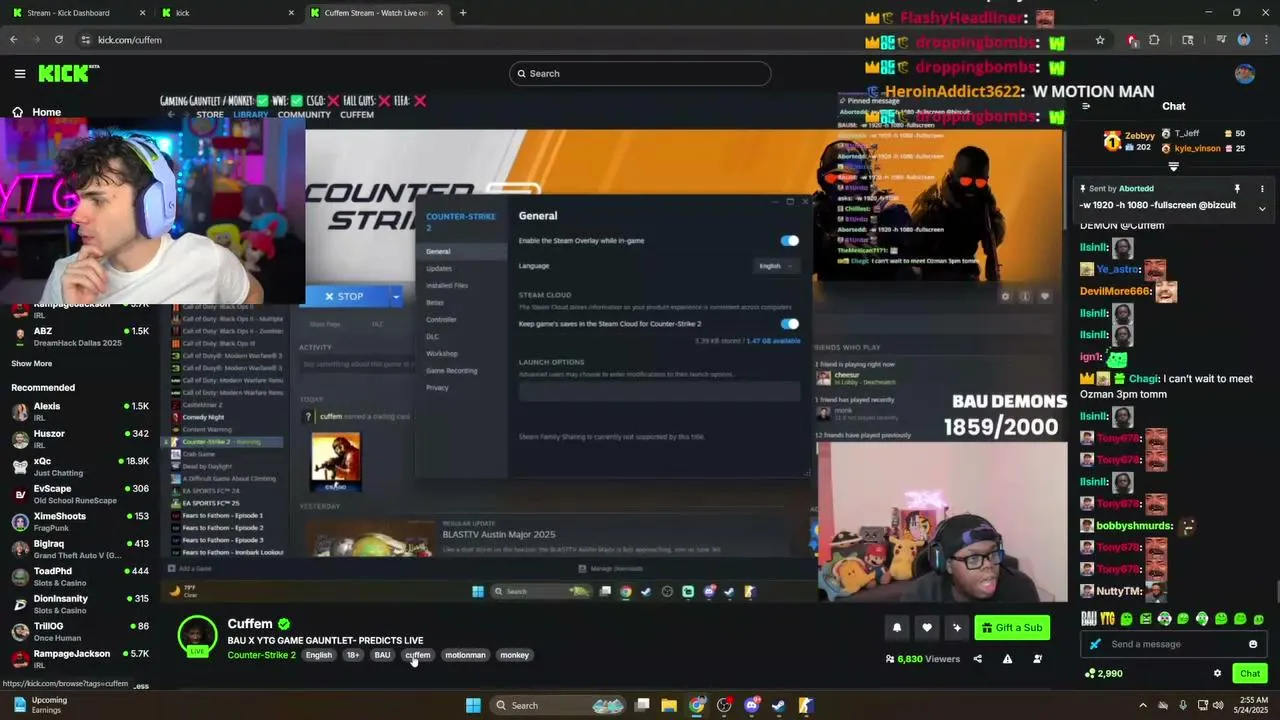This screenshot has height=720, width=1280.
Task: Open ToadPhd's recommended channel
Action: pyautogui.click(x=80, y=577)
